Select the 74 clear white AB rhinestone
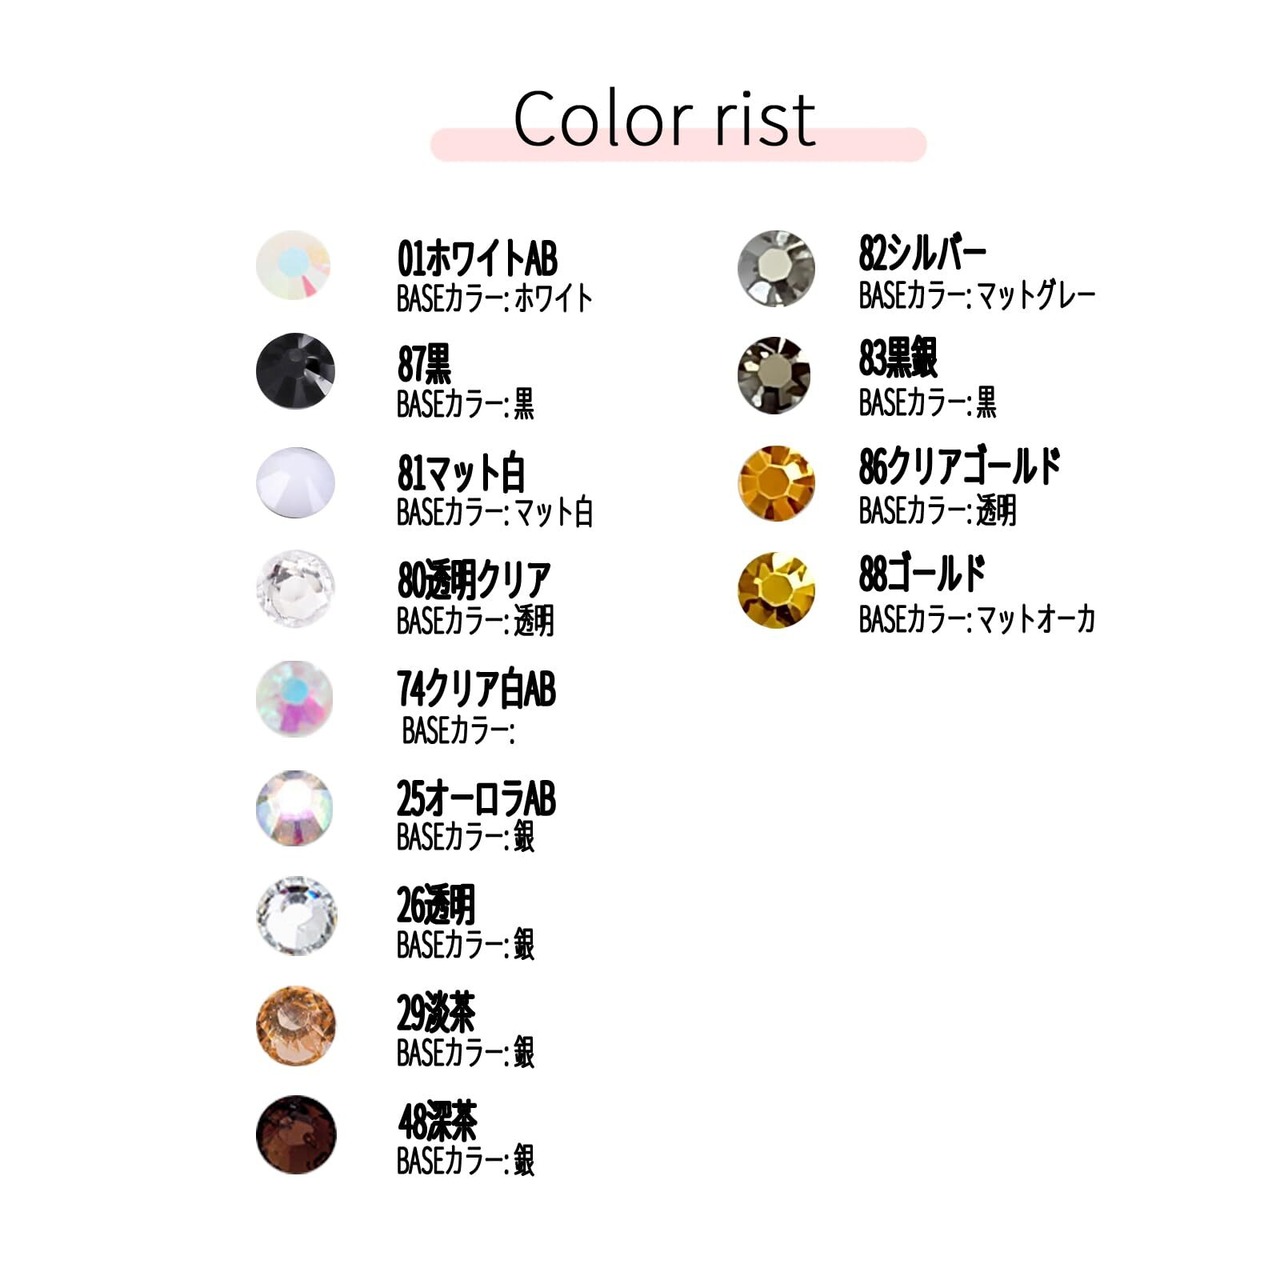This screenshot has width=1280, height=1280. coord(295,698)
